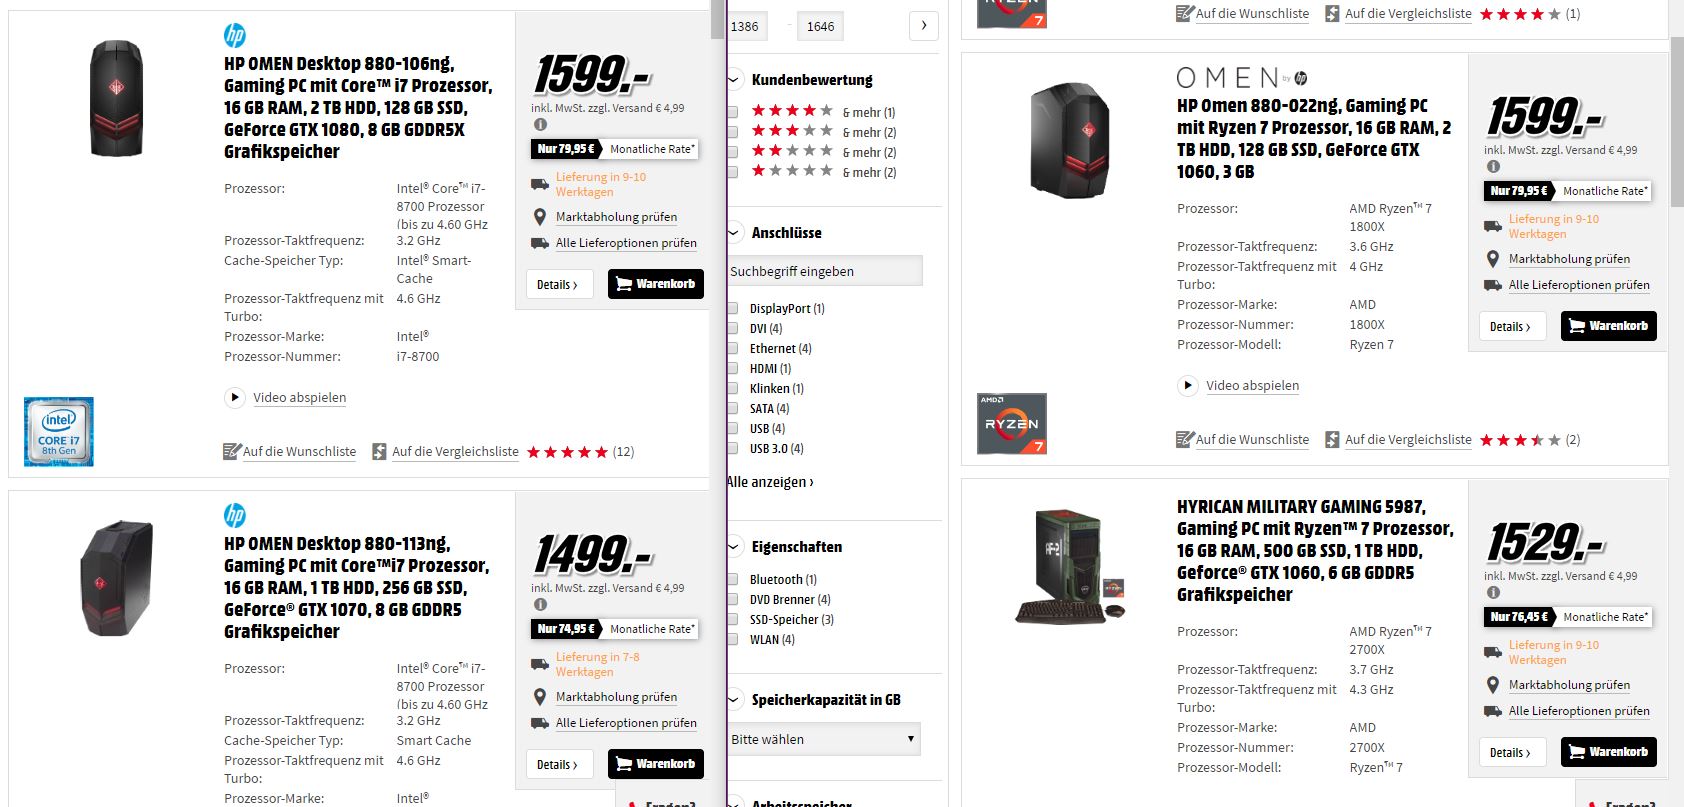Click the minimum price field showing 1386

pos(747,26)
